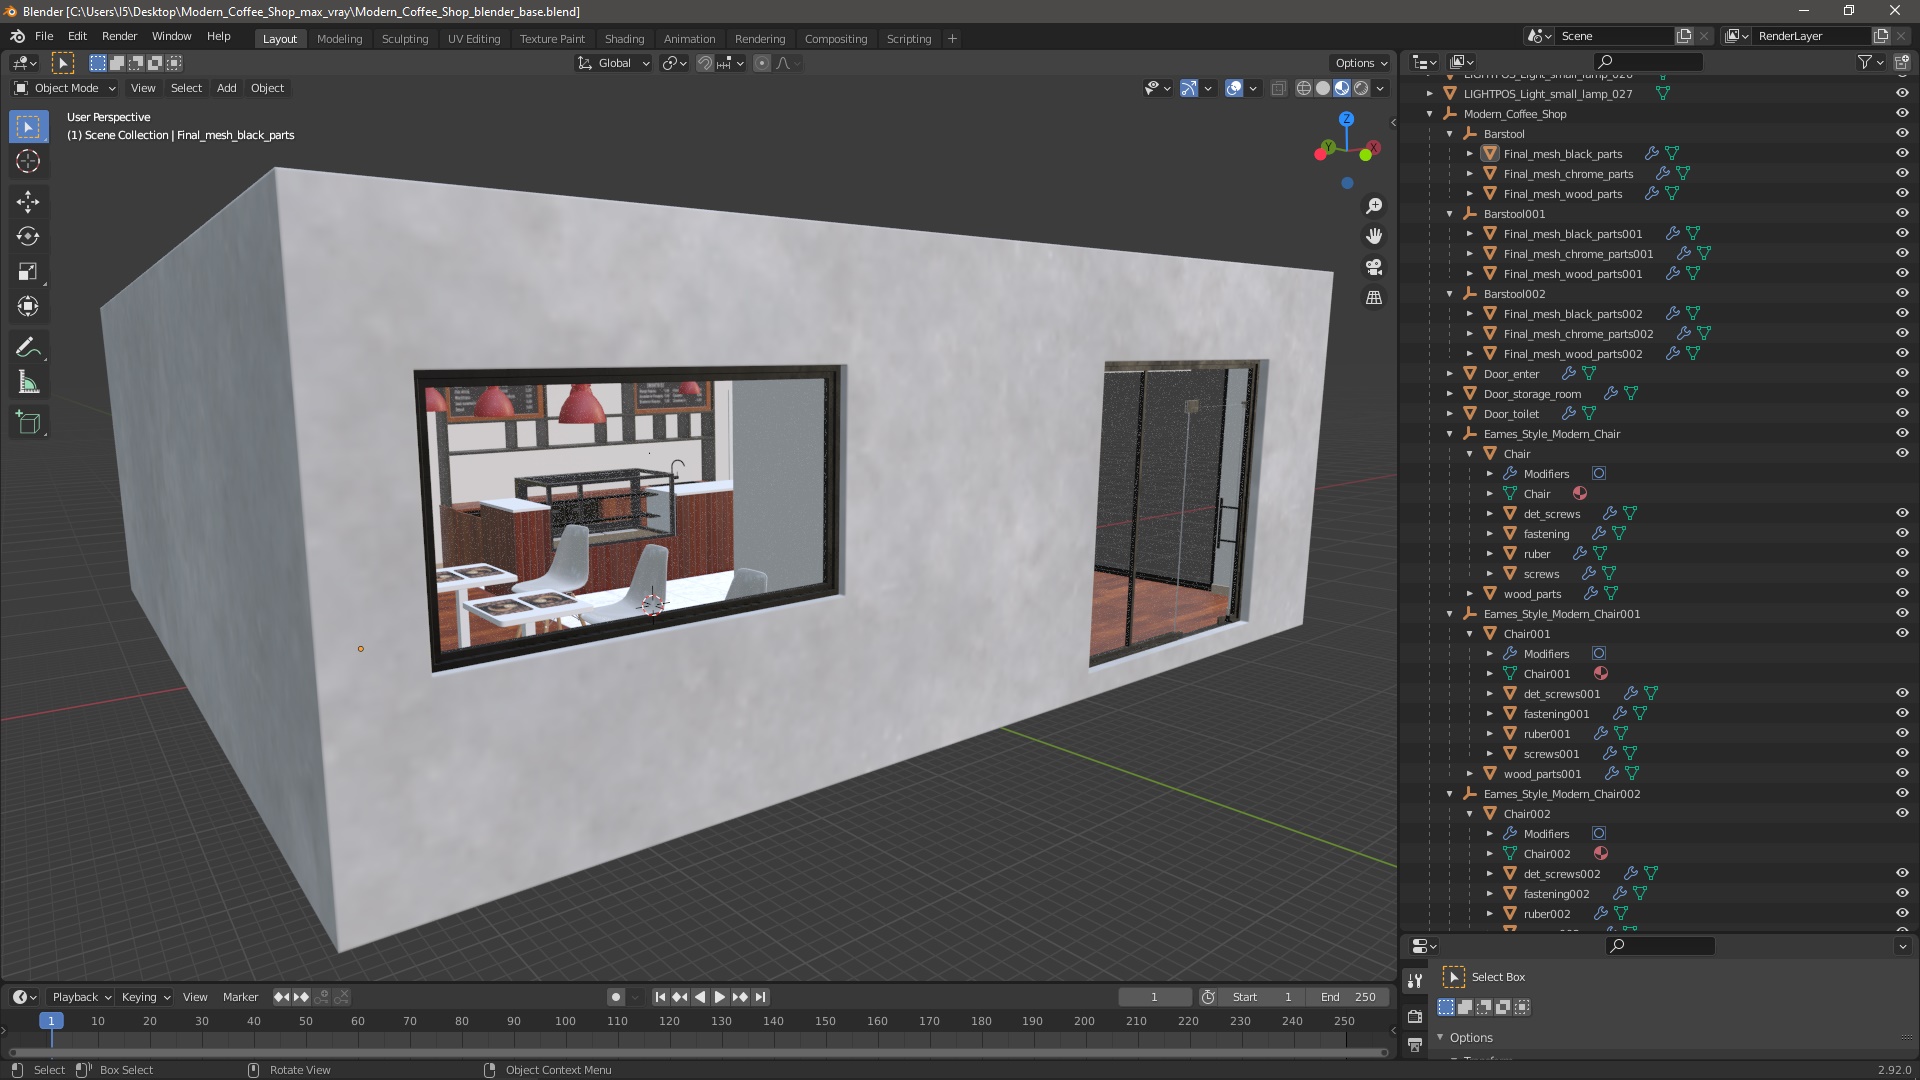Open viewport Object menu
1920x1080 pixels.
[267, 88]
